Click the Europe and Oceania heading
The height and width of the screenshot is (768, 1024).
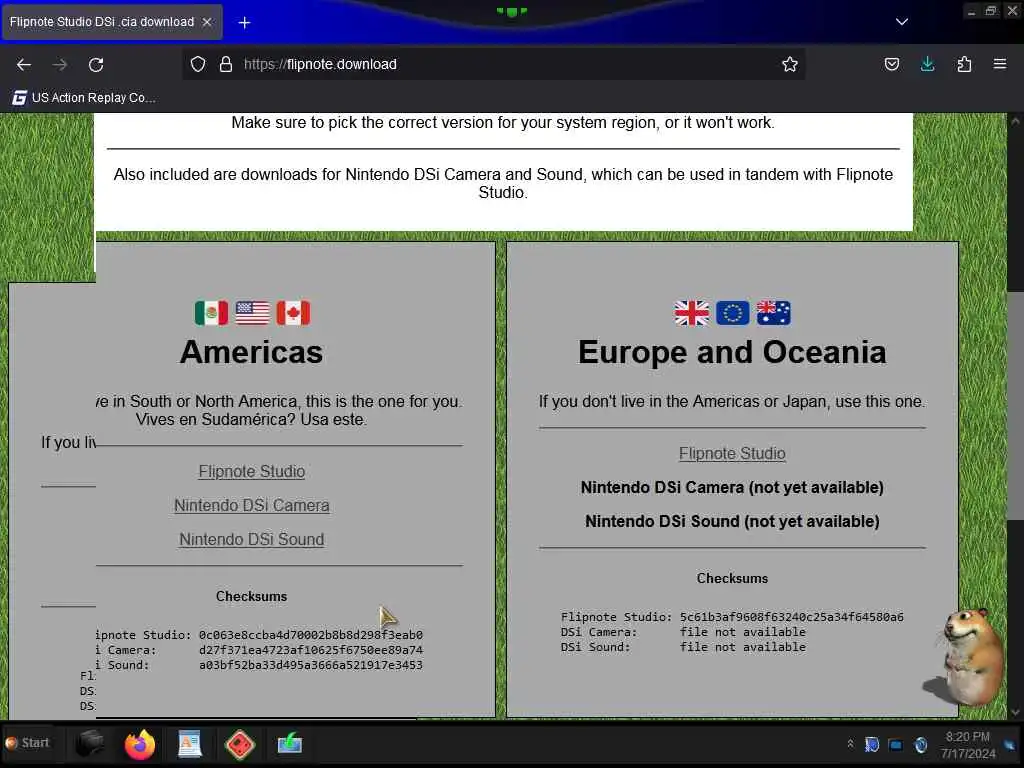pyautogui.click(x=732, y=351)
